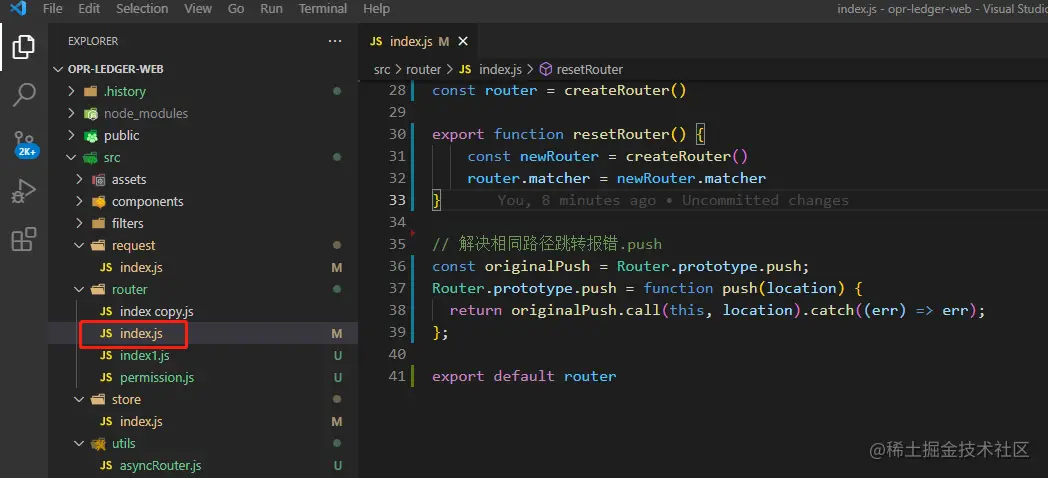This screenshot has height=478, width=1048.
Task: Expand the node_modules folder
Action: 72,114
